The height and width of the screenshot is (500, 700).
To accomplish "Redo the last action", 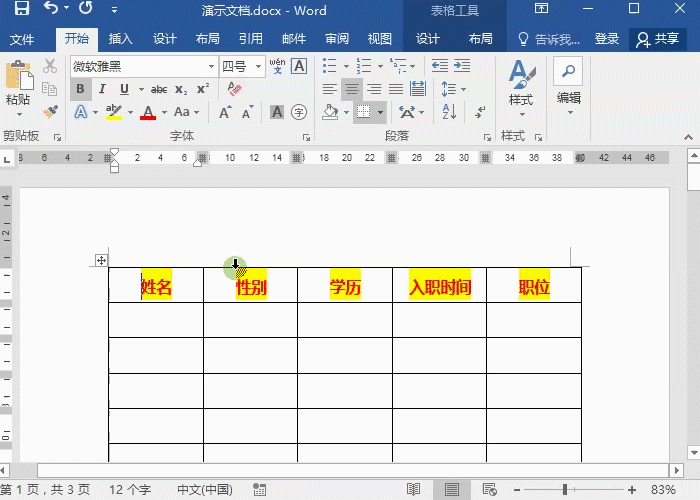I will pos(85,8).
